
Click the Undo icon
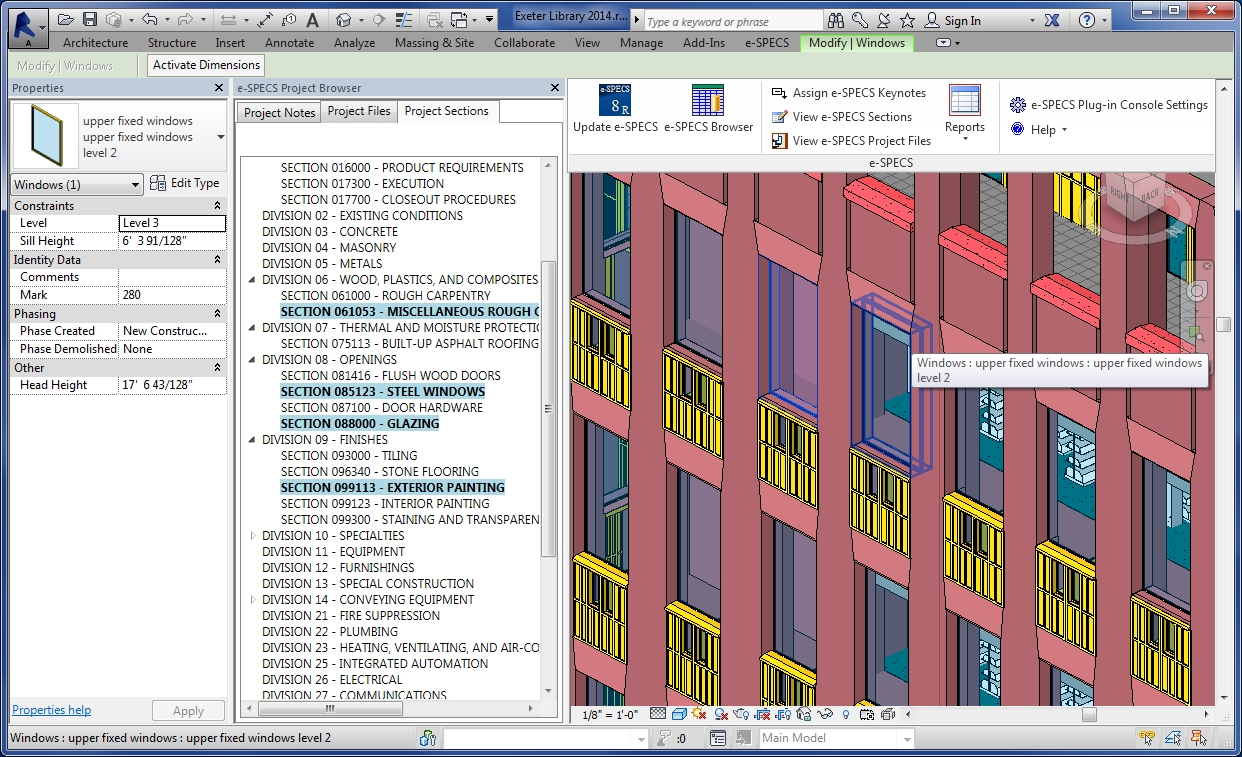(150, 19)
